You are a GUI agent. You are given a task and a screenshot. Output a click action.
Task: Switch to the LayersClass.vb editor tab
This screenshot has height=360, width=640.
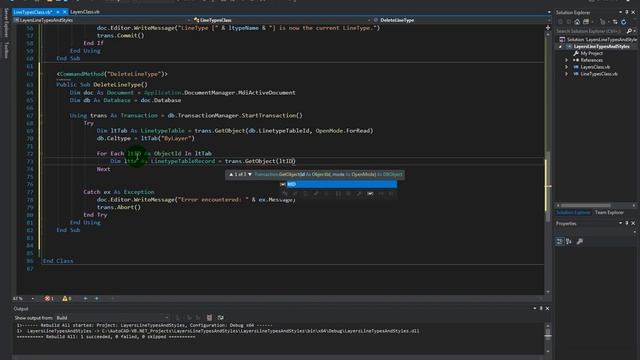click(x=85, y=12)
